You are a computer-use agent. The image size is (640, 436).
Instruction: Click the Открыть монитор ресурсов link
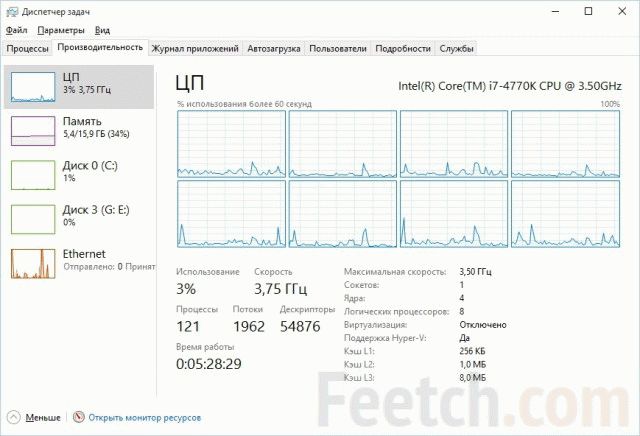pos(144,418)
